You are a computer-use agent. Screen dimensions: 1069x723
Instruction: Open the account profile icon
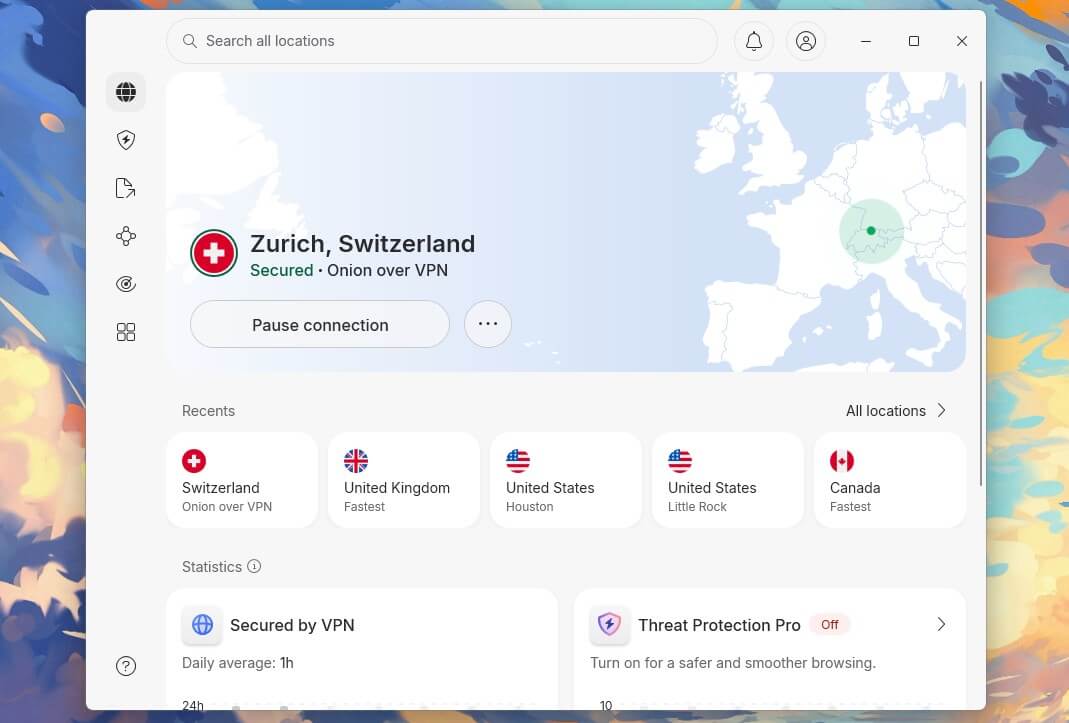pos(805,41)
